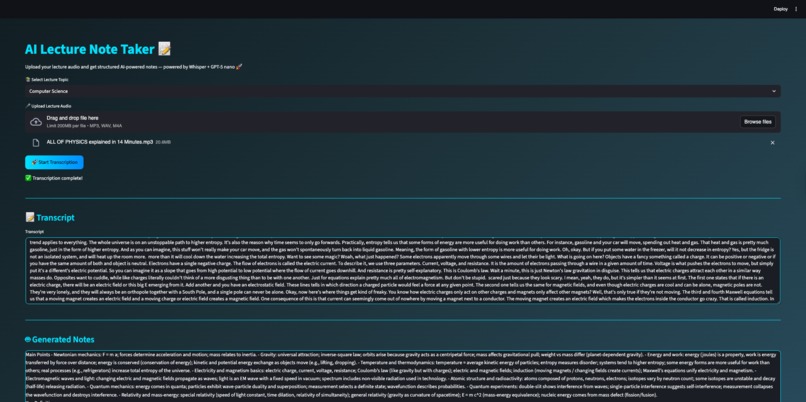The height and width of the screenshot is (402, 806).
Task: Click the app subtitle about Whisper
Action: tap(133, 67)
